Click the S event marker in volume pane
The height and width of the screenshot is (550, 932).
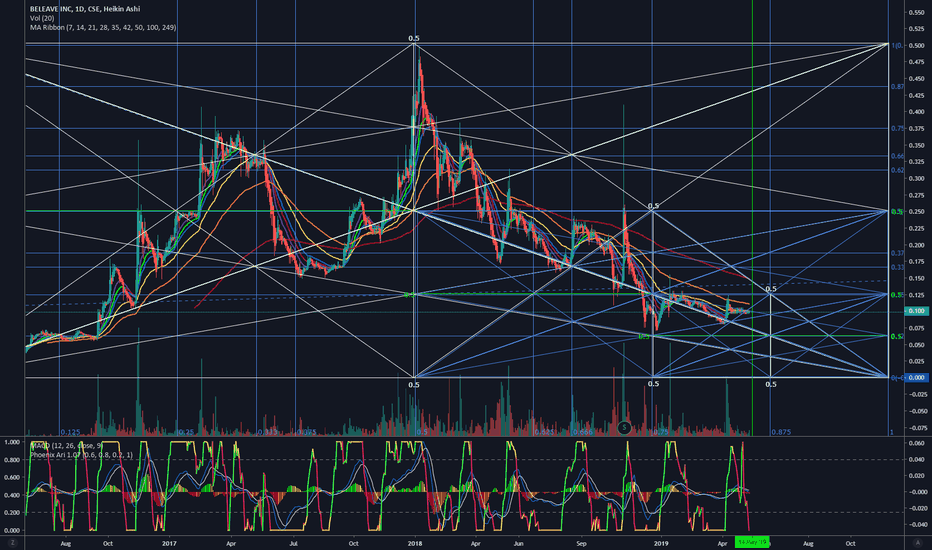[624, 427]
